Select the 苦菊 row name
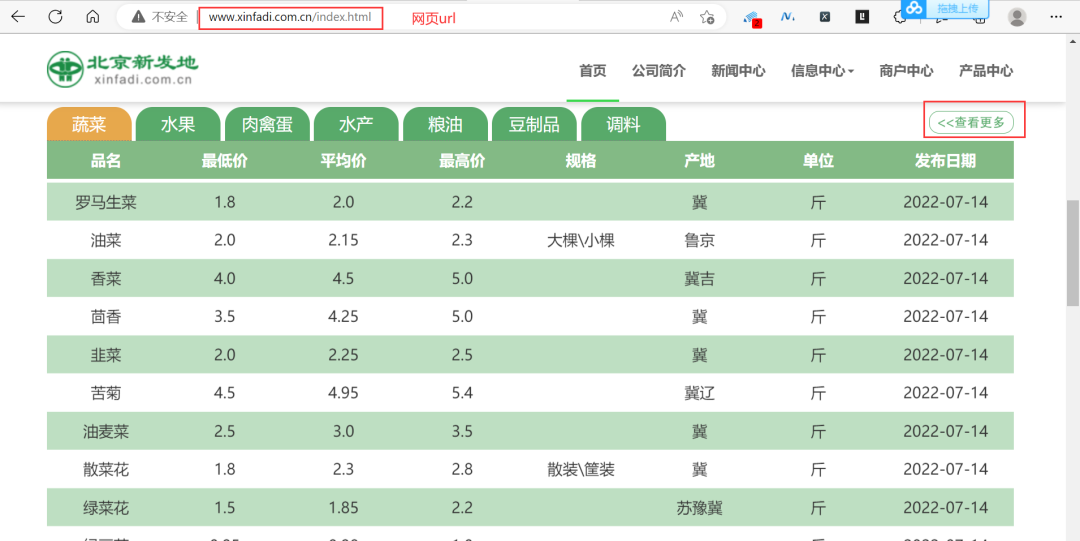The height and width of the screenshot is (541, 1080). [x=106, y=394]
